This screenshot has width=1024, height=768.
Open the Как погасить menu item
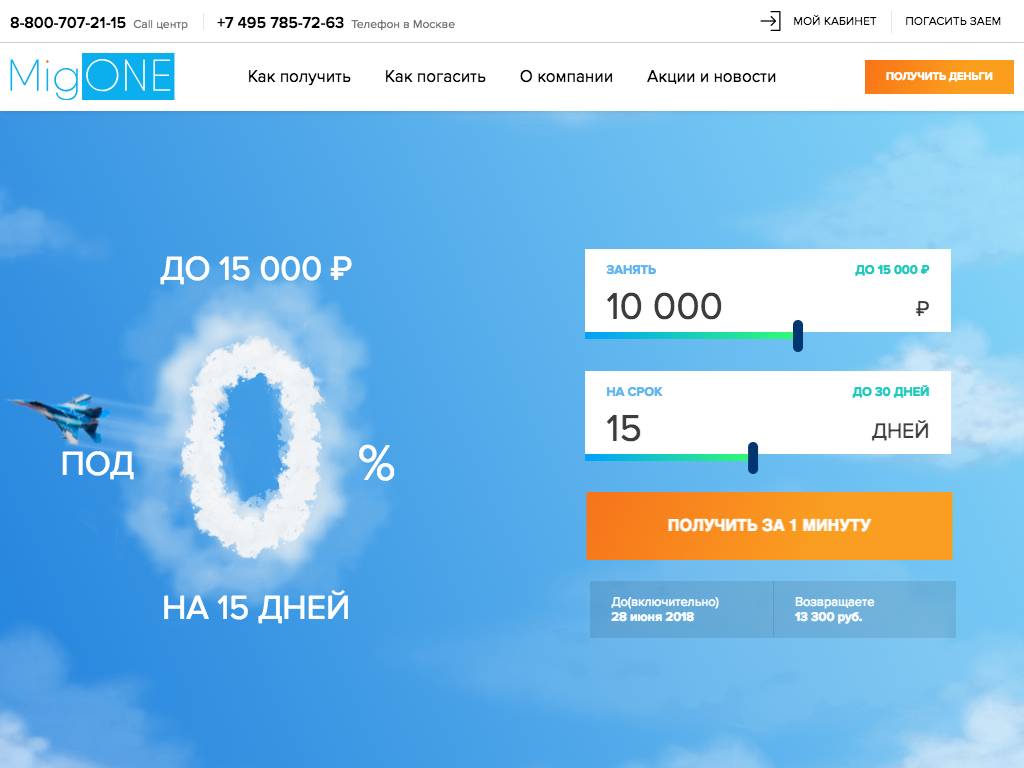tap(435, 77)
